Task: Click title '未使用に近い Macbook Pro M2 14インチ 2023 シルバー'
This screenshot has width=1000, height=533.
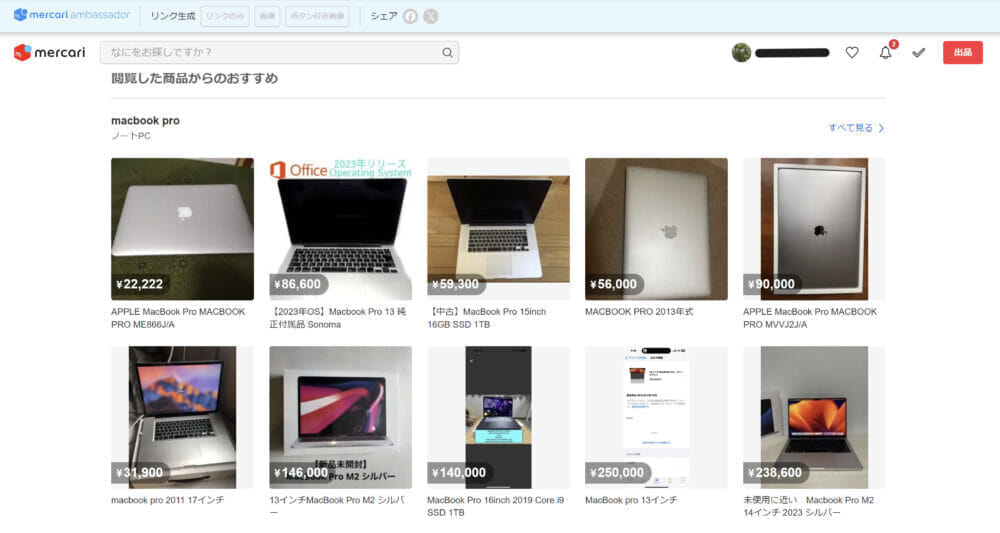Action: click(809, 506)
